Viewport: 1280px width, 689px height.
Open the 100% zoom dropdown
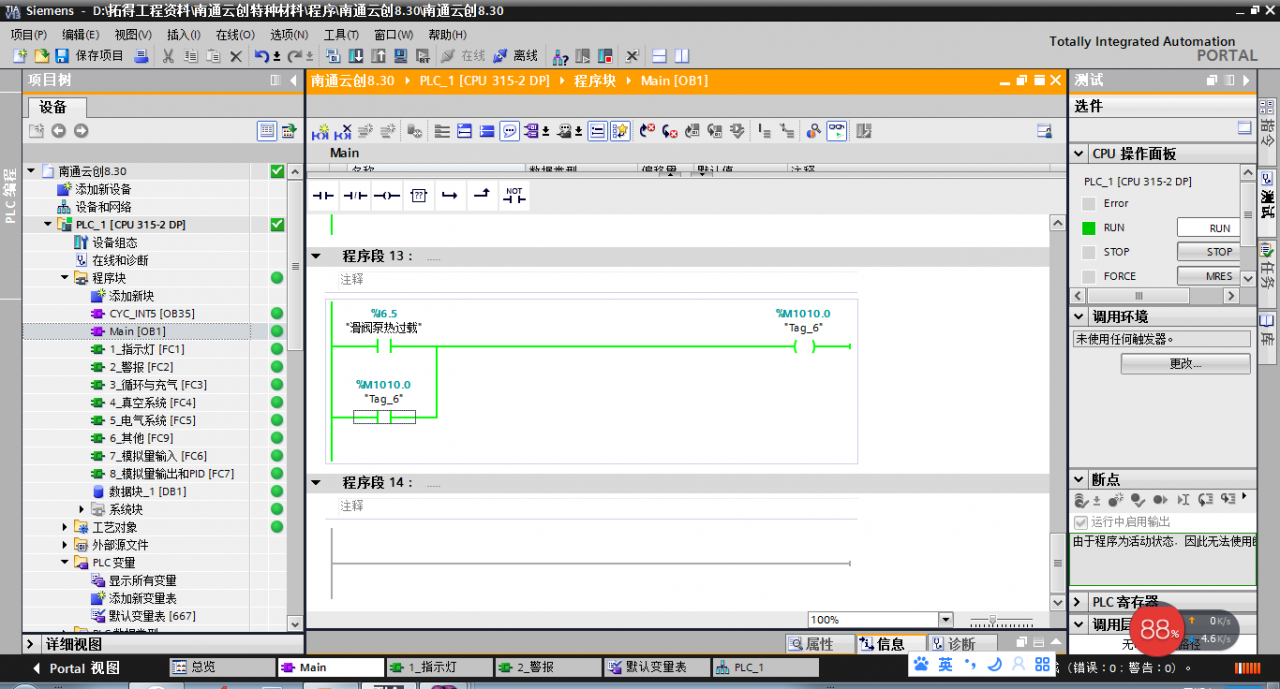pyautogui.click(x=945, y=620)
